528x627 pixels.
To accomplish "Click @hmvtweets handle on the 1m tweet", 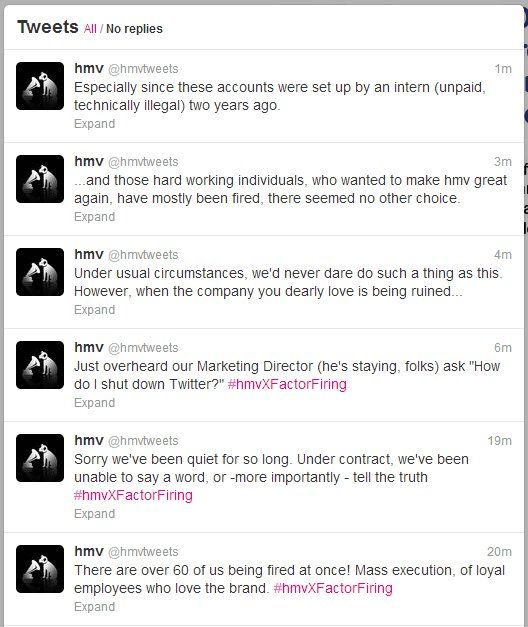I will tap(143, 69).
